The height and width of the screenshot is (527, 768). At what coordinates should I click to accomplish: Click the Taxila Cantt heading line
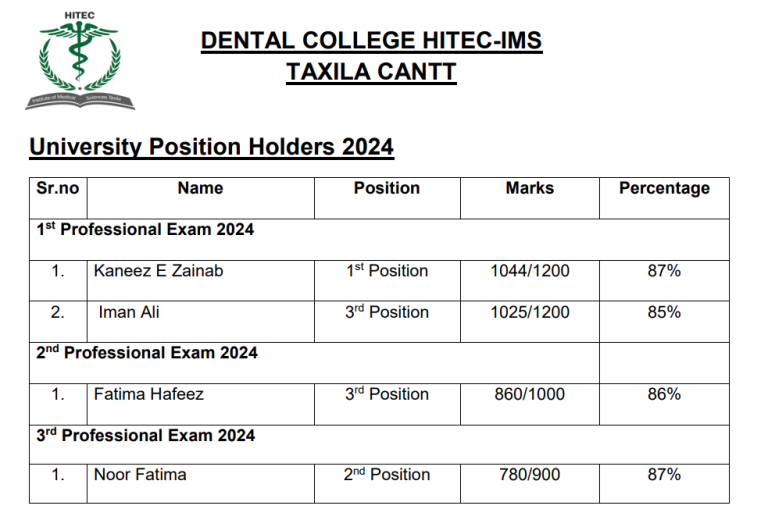pyautogui.click(x=371, y=72)
